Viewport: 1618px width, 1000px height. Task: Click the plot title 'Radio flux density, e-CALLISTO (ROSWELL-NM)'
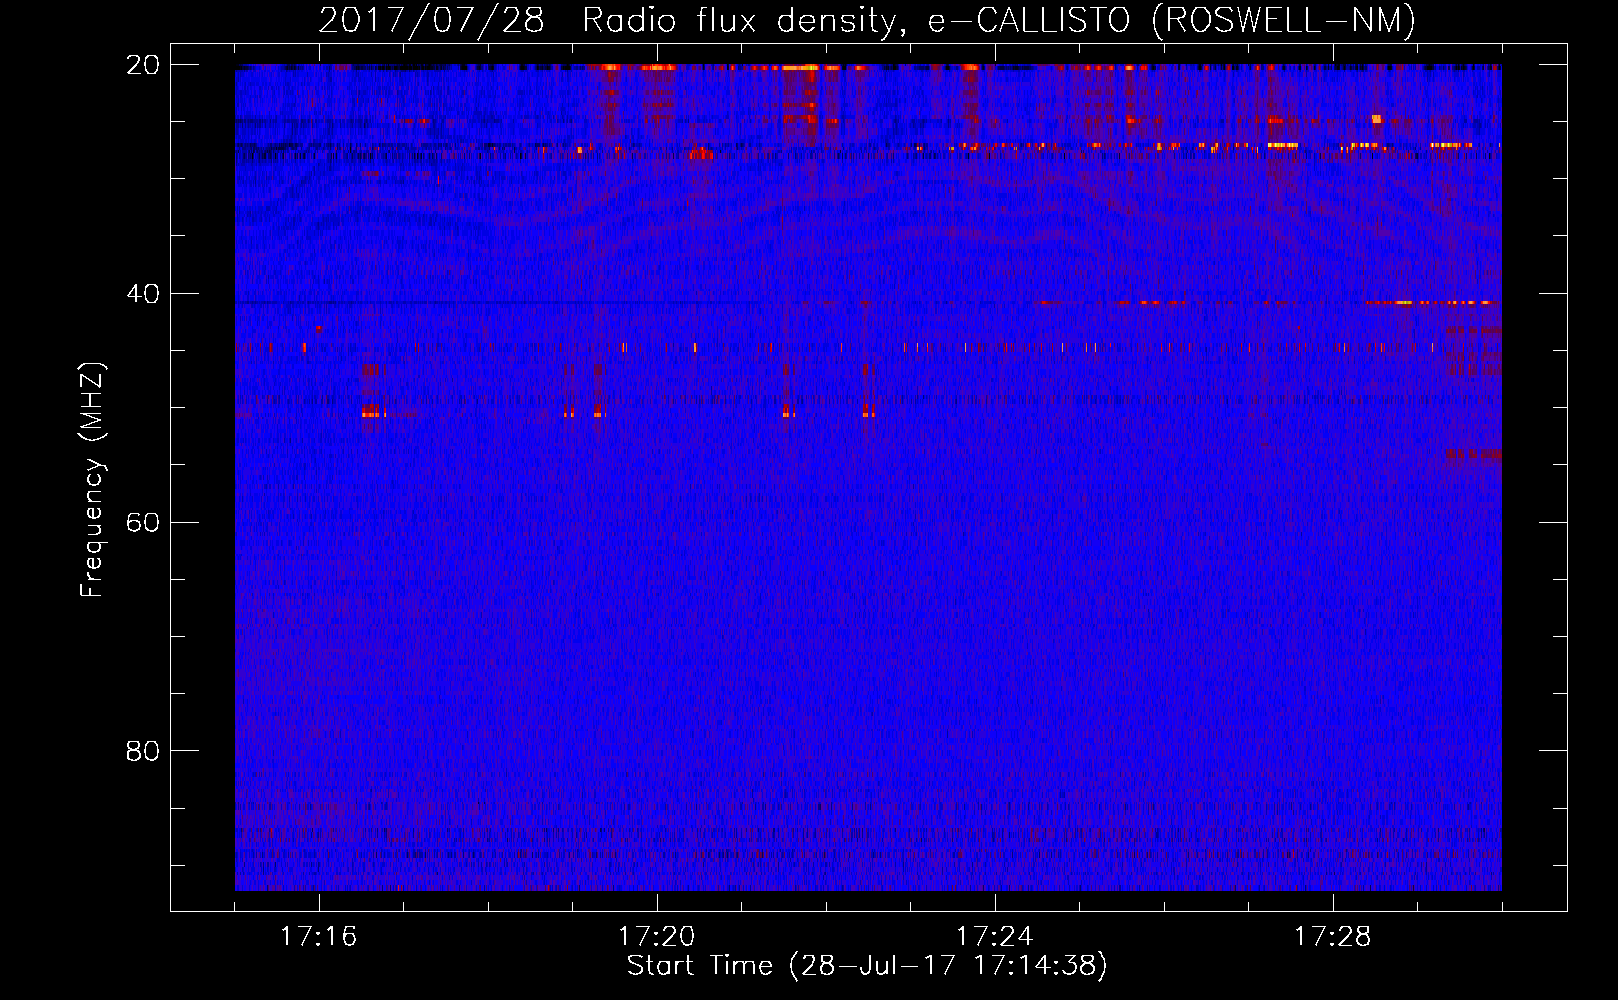[x=998, y=20]
